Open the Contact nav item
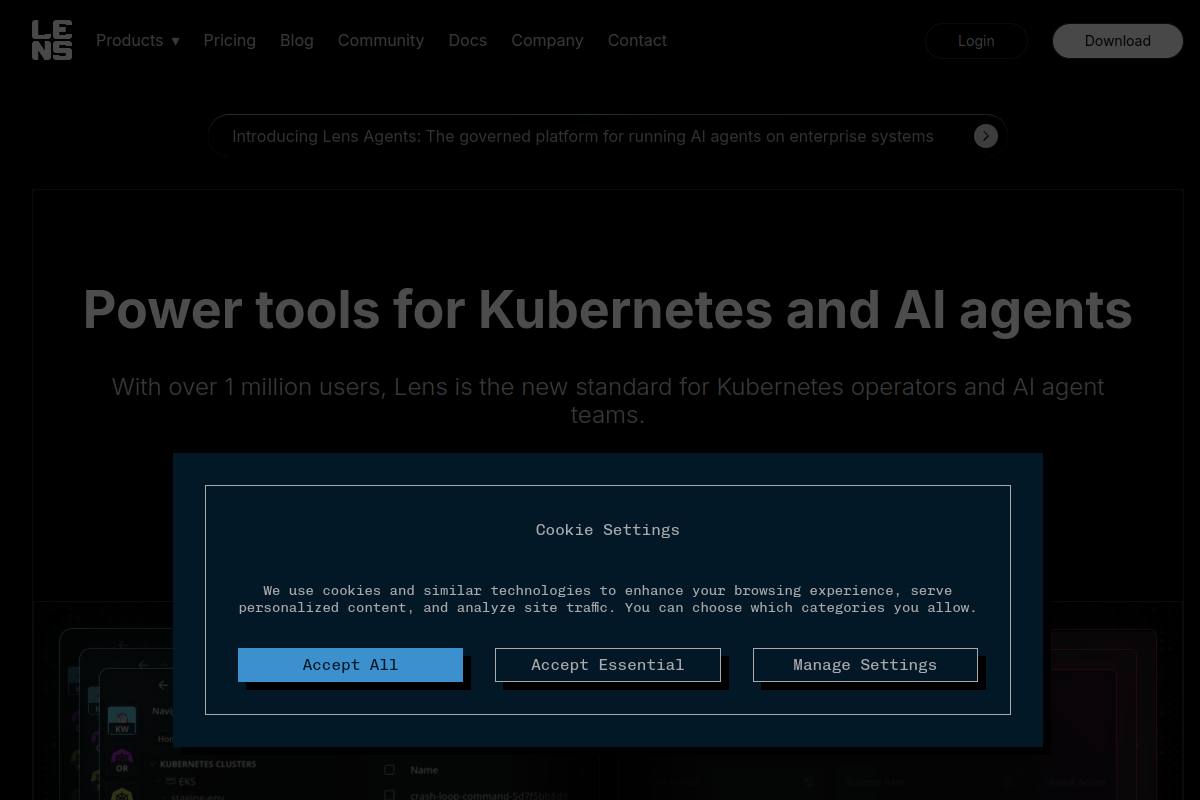 (637, 40)
